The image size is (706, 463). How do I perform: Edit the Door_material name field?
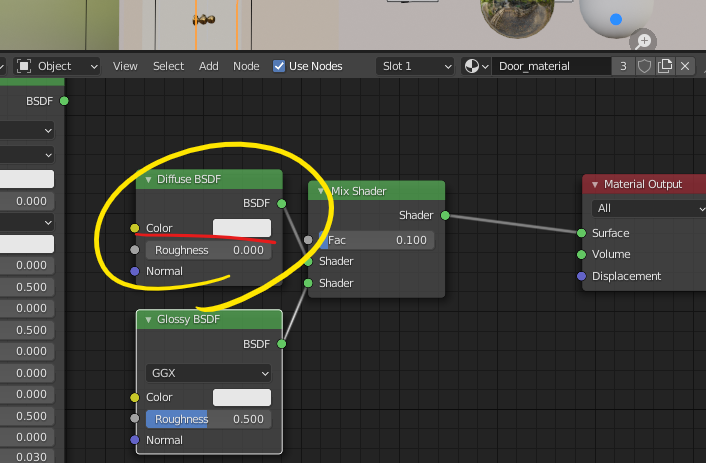coord(551,66)
